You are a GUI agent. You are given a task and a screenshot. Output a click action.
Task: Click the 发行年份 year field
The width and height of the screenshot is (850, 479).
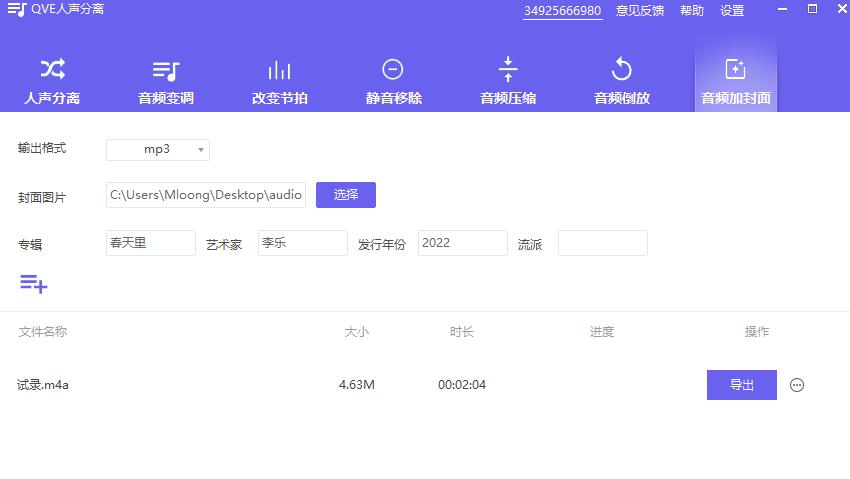[462, 243]
